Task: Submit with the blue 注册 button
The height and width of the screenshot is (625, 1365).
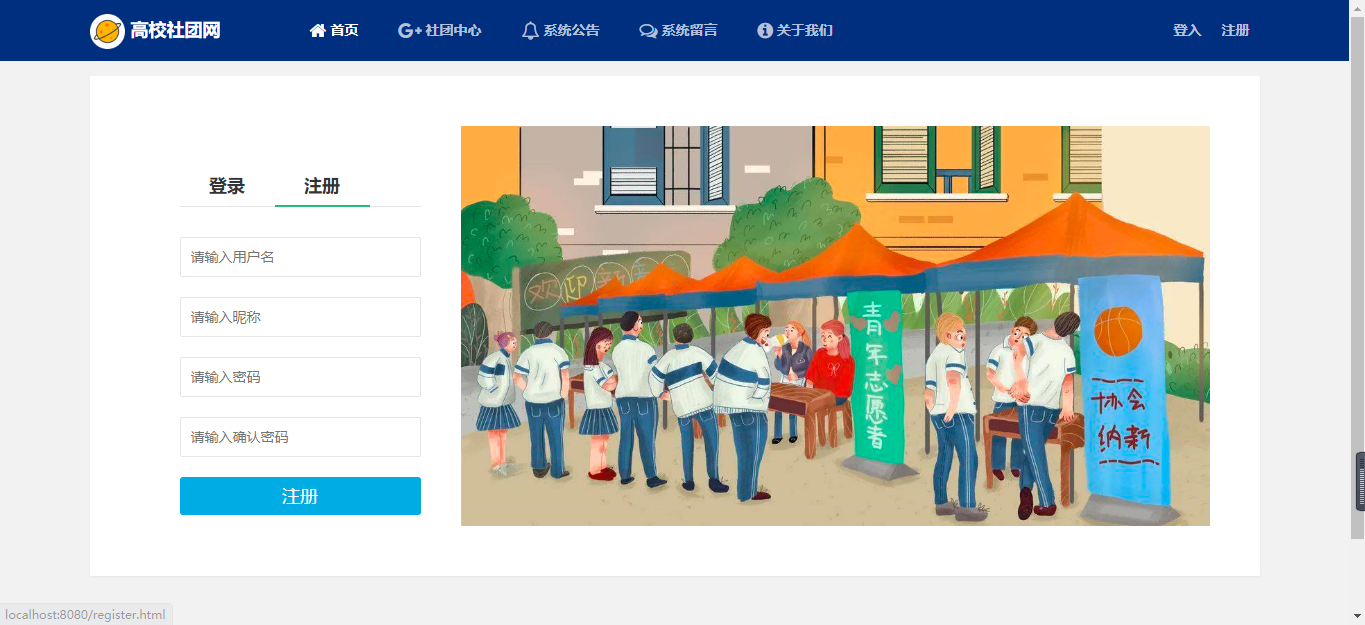Action: pyautogui.click(x=300, y=496)
